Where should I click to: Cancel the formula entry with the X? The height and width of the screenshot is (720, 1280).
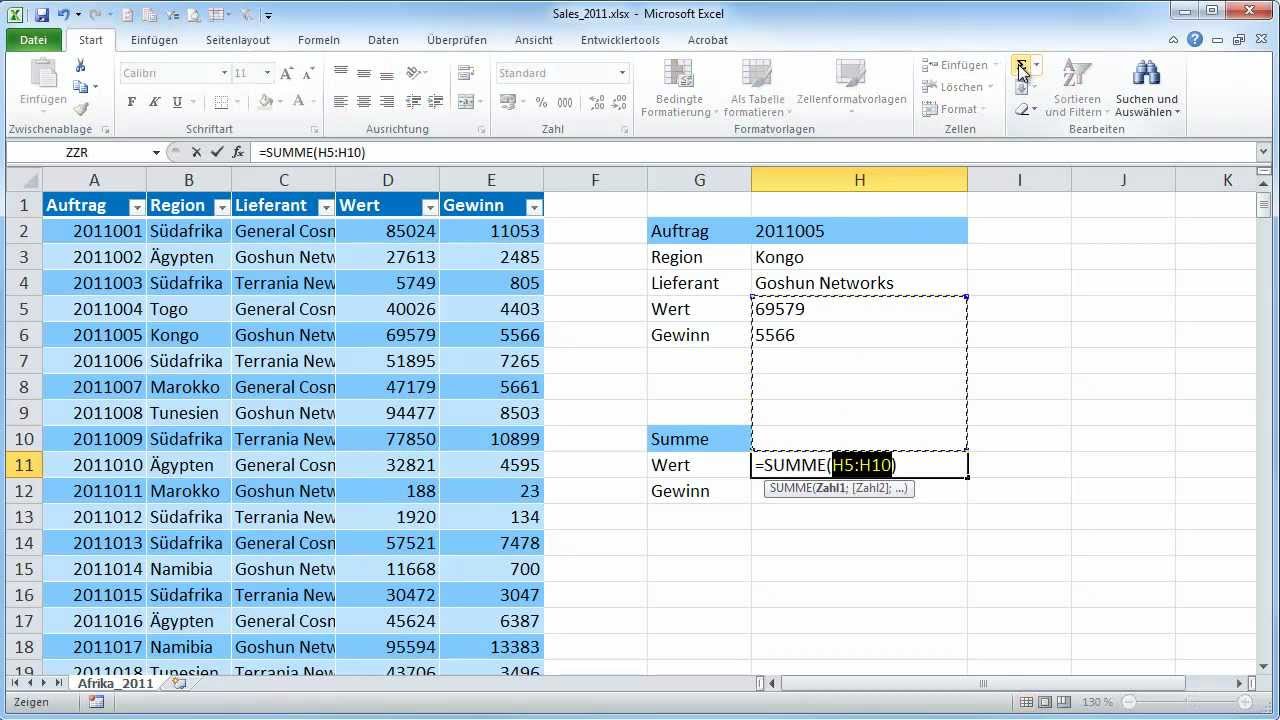[x=196, y=152]
